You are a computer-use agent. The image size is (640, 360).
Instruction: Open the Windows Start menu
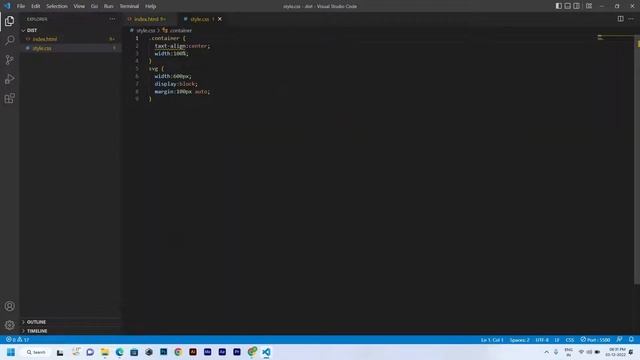click(11, 352)
